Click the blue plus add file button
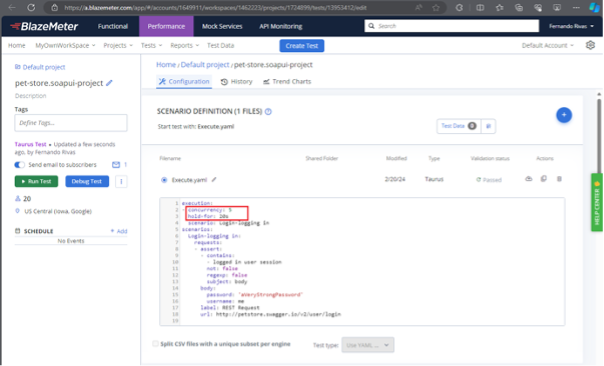 [564, 115]
